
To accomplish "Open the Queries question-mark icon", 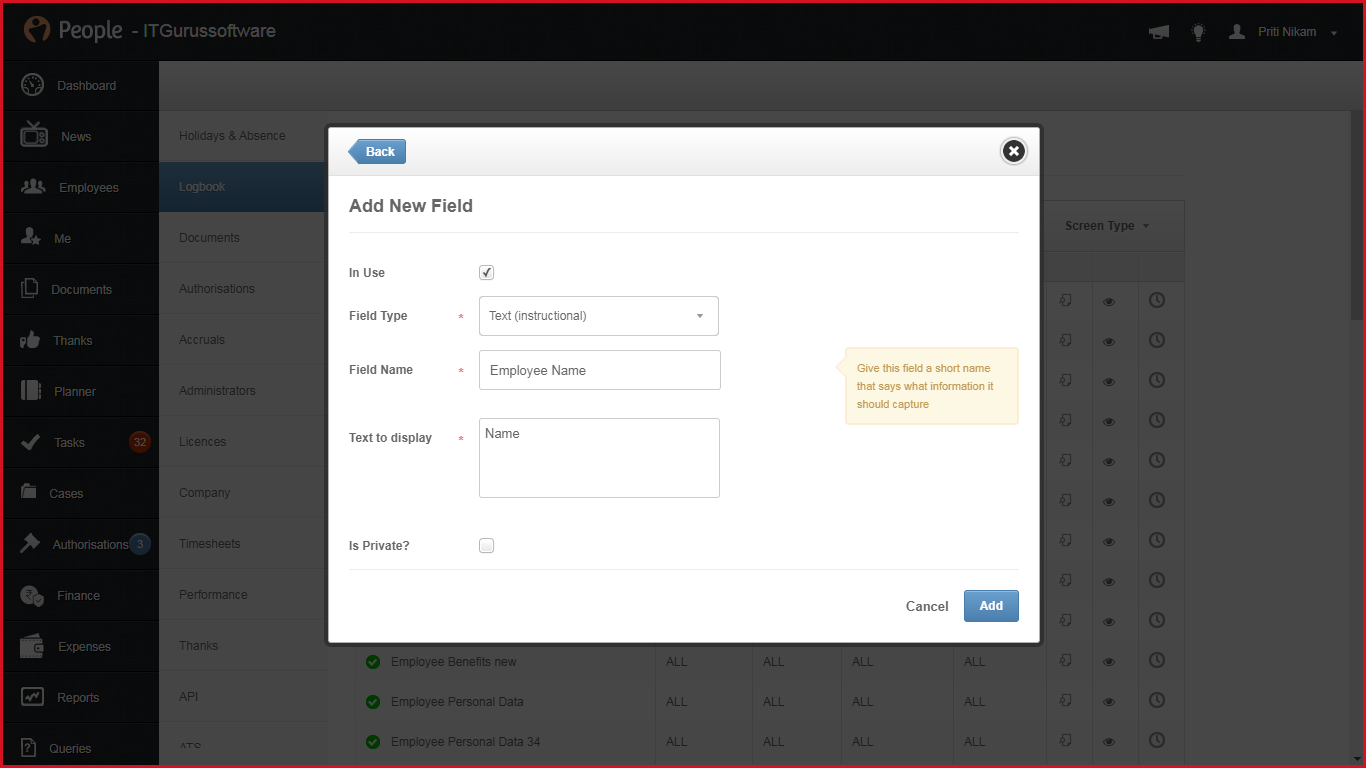I will click(x=29, y=748).
